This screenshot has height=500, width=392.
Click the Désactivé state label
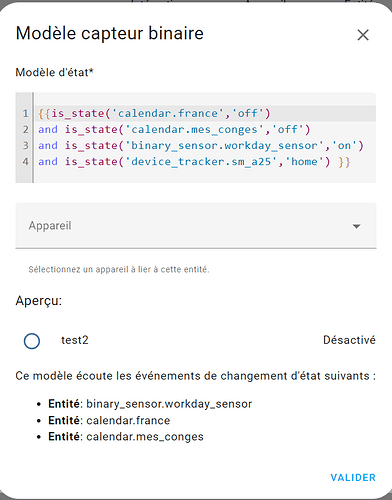pos(349,340)
